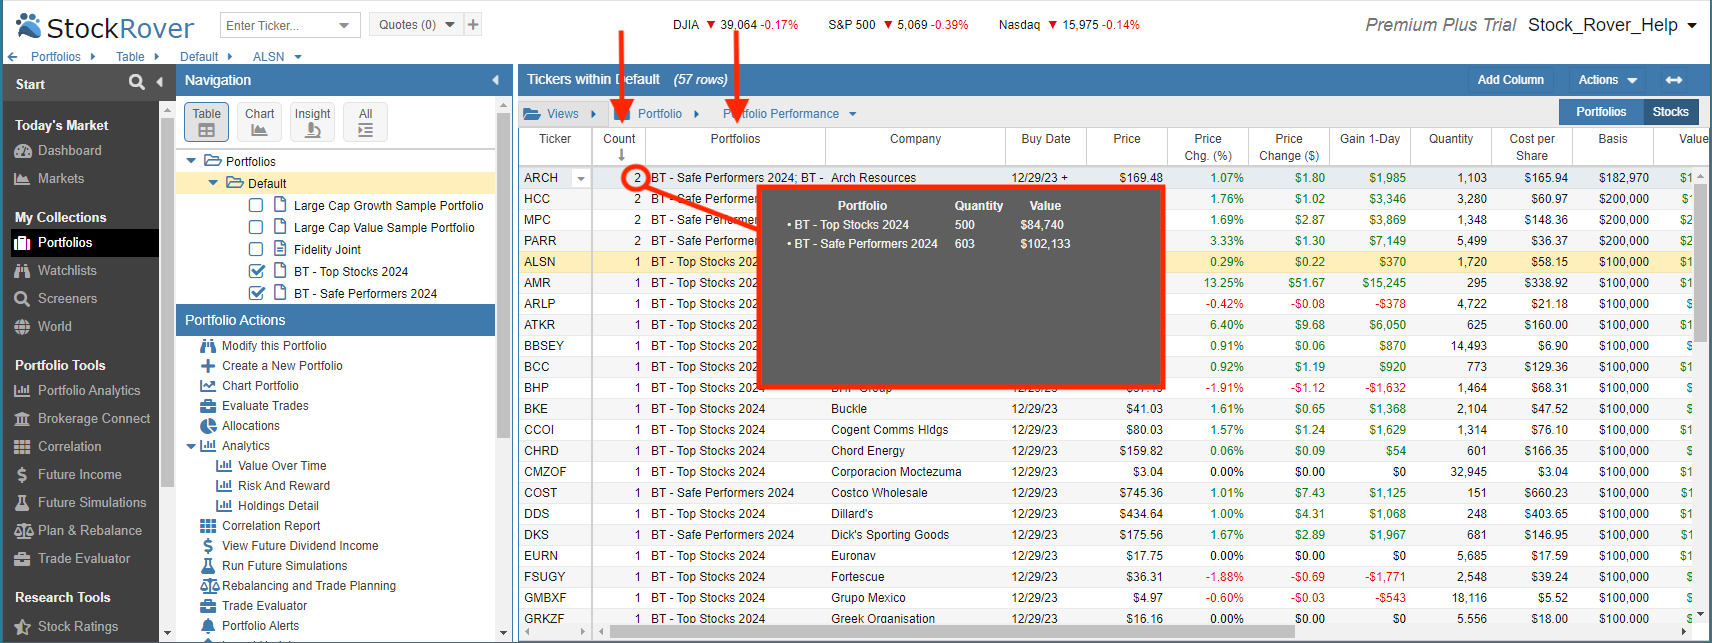1712x643 pixels.
Task: Click the Table breadcrumb item
Action: click(130, 57)
